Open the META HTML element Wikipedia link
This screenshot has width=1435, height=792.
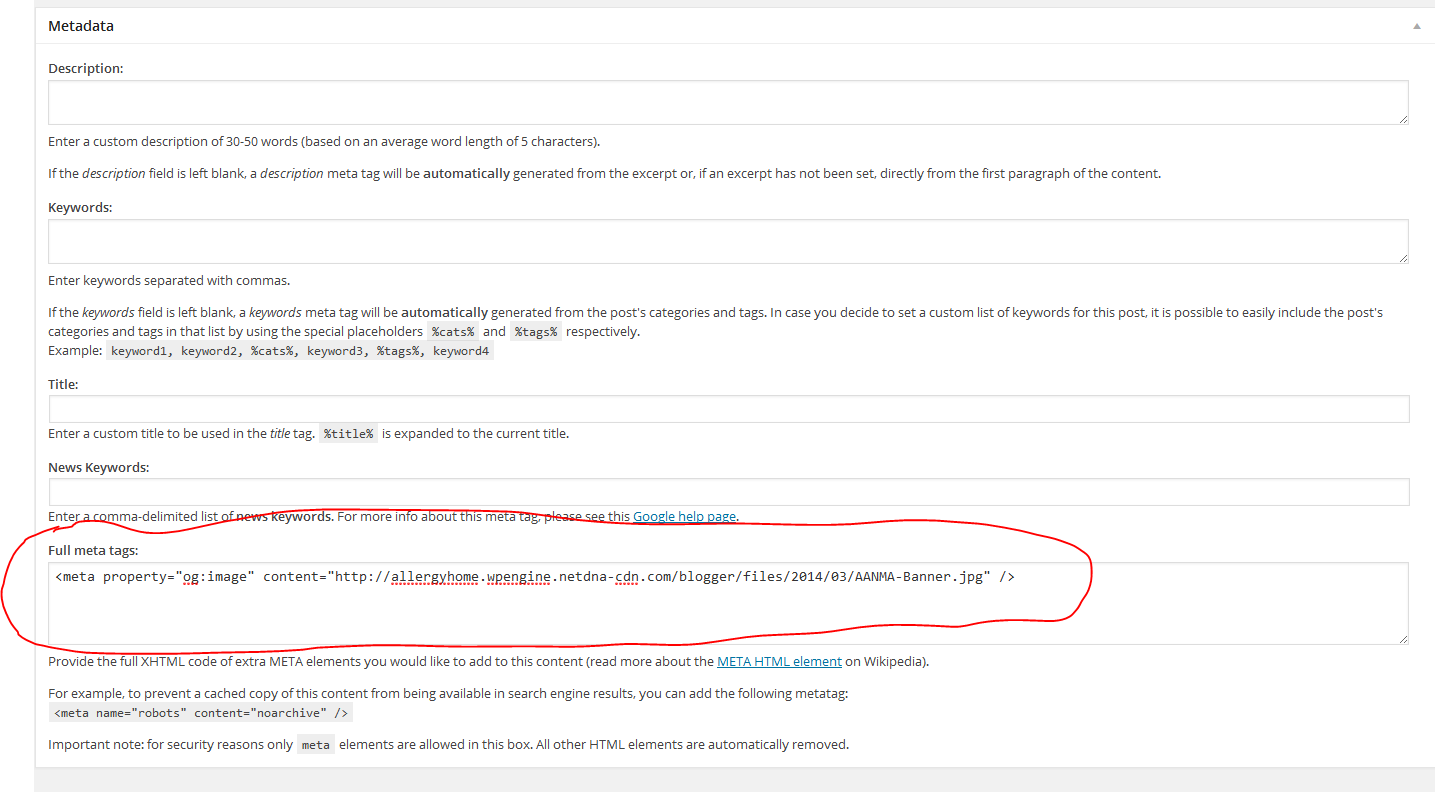tap(780, 661)
